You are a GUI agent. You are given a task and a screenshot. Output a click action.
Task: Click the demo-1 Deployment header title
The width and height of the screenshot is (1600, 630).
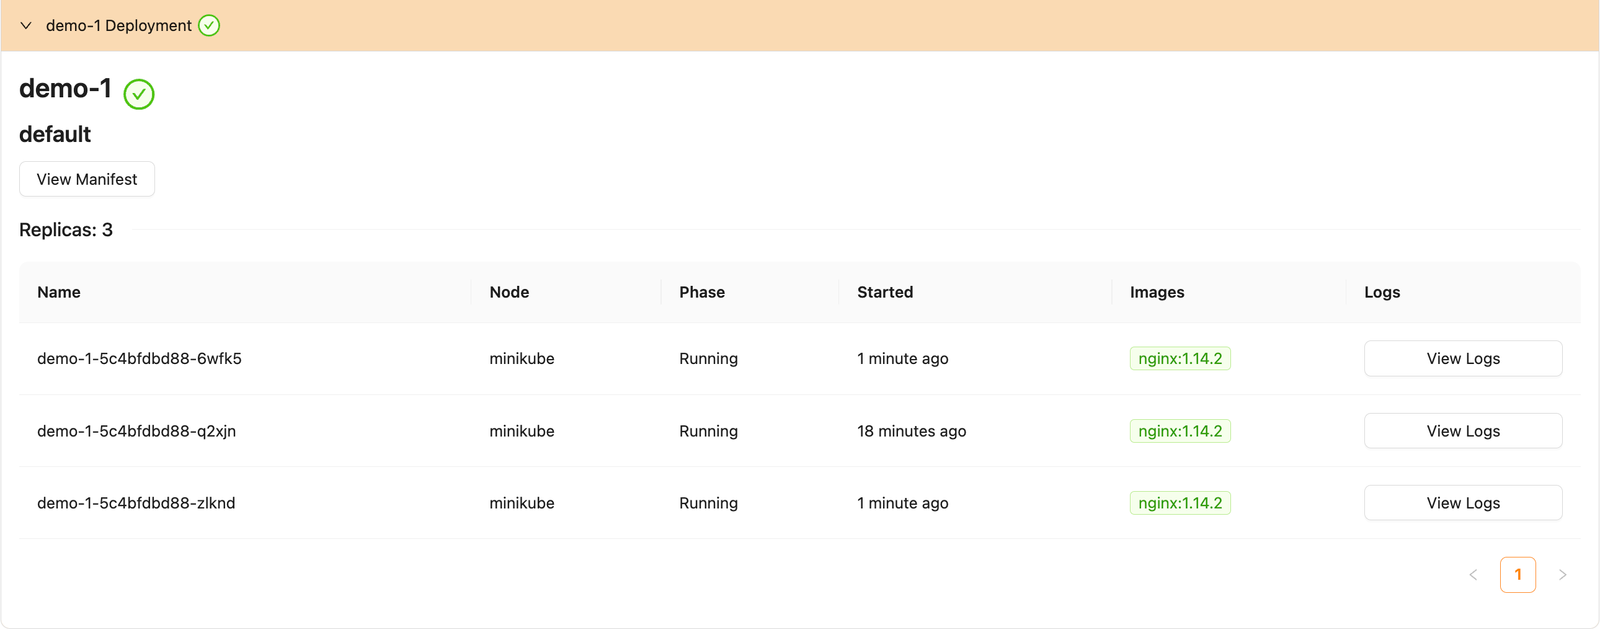click(118, 26)
